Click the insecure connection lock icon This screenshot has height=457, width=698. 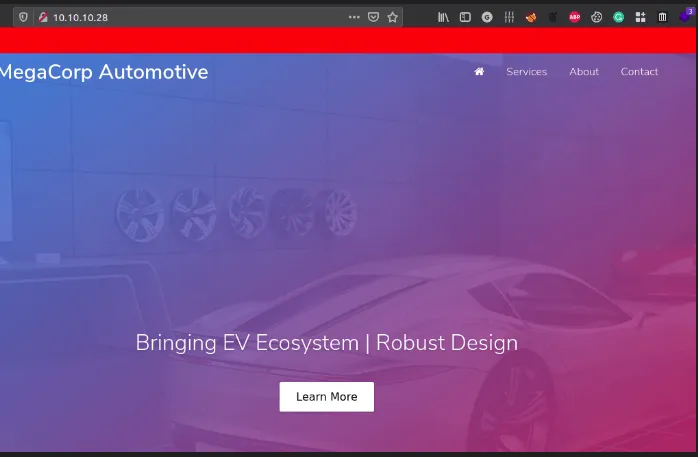pos(43,17)
